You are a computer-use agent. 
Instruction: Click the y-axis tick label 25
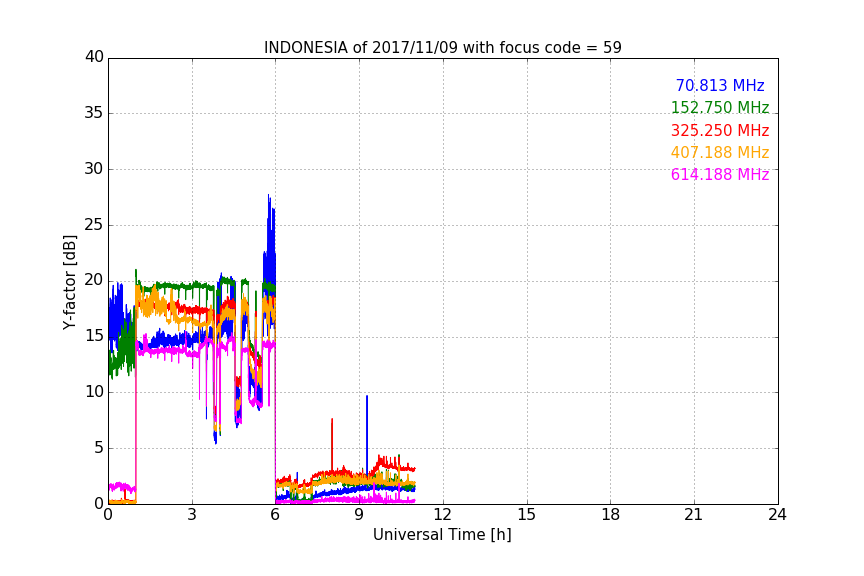94,224
